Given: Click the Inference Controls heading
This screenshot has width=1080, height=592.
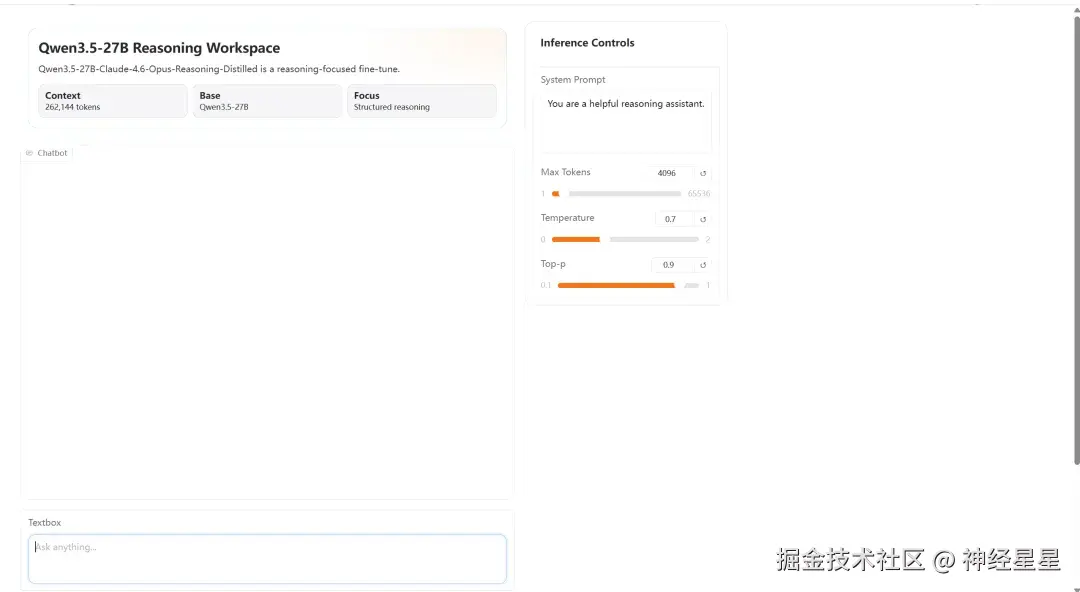Looking at the screenshot, I should [587, 43].
